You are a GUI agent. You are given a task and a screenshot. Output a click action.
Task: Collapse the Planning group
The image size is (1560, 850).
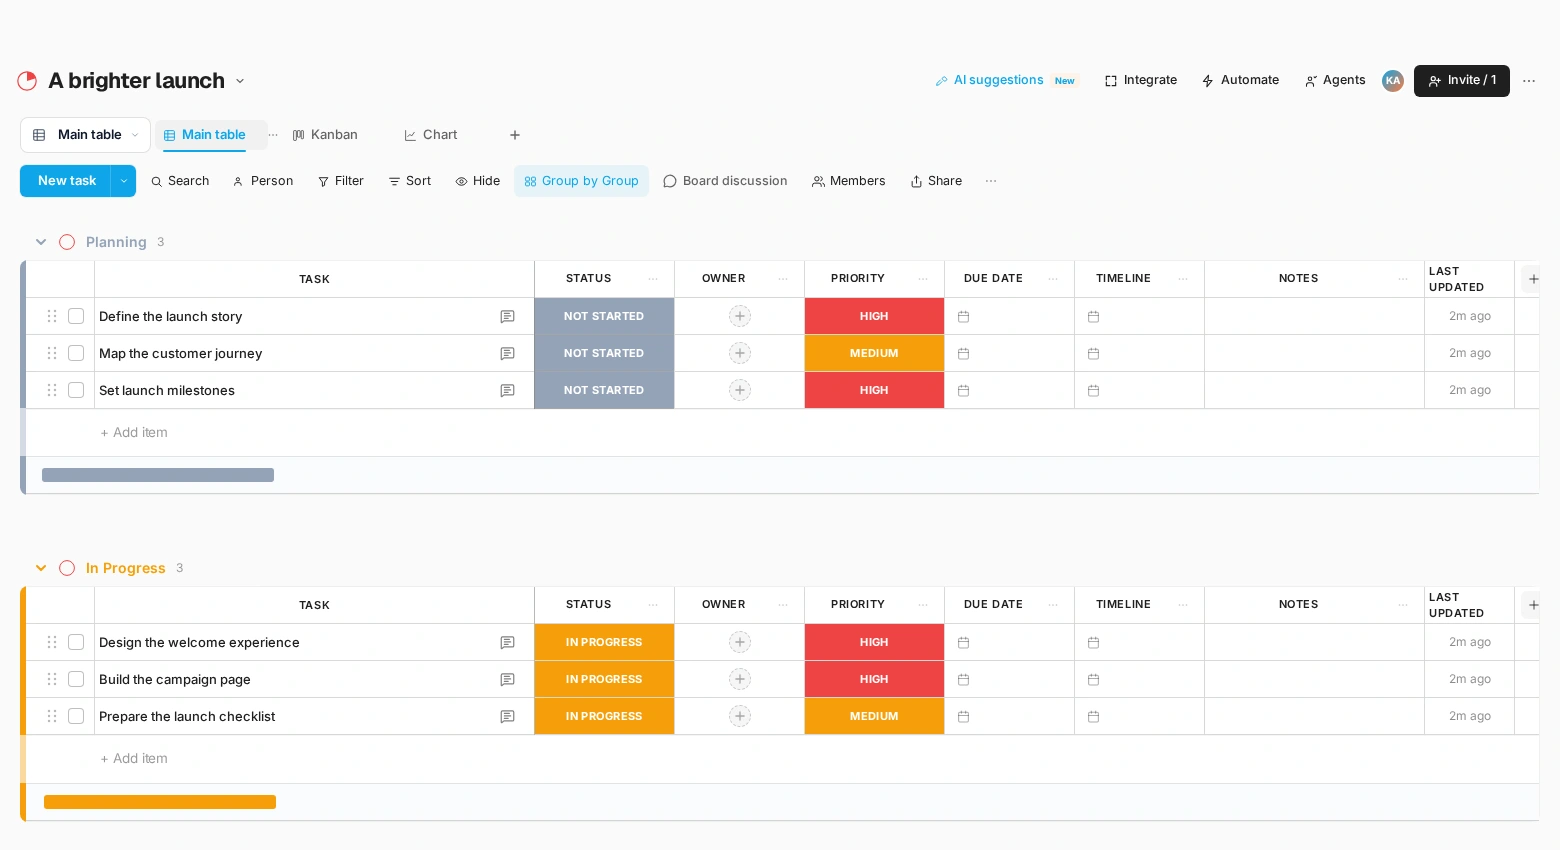[41, 242]
